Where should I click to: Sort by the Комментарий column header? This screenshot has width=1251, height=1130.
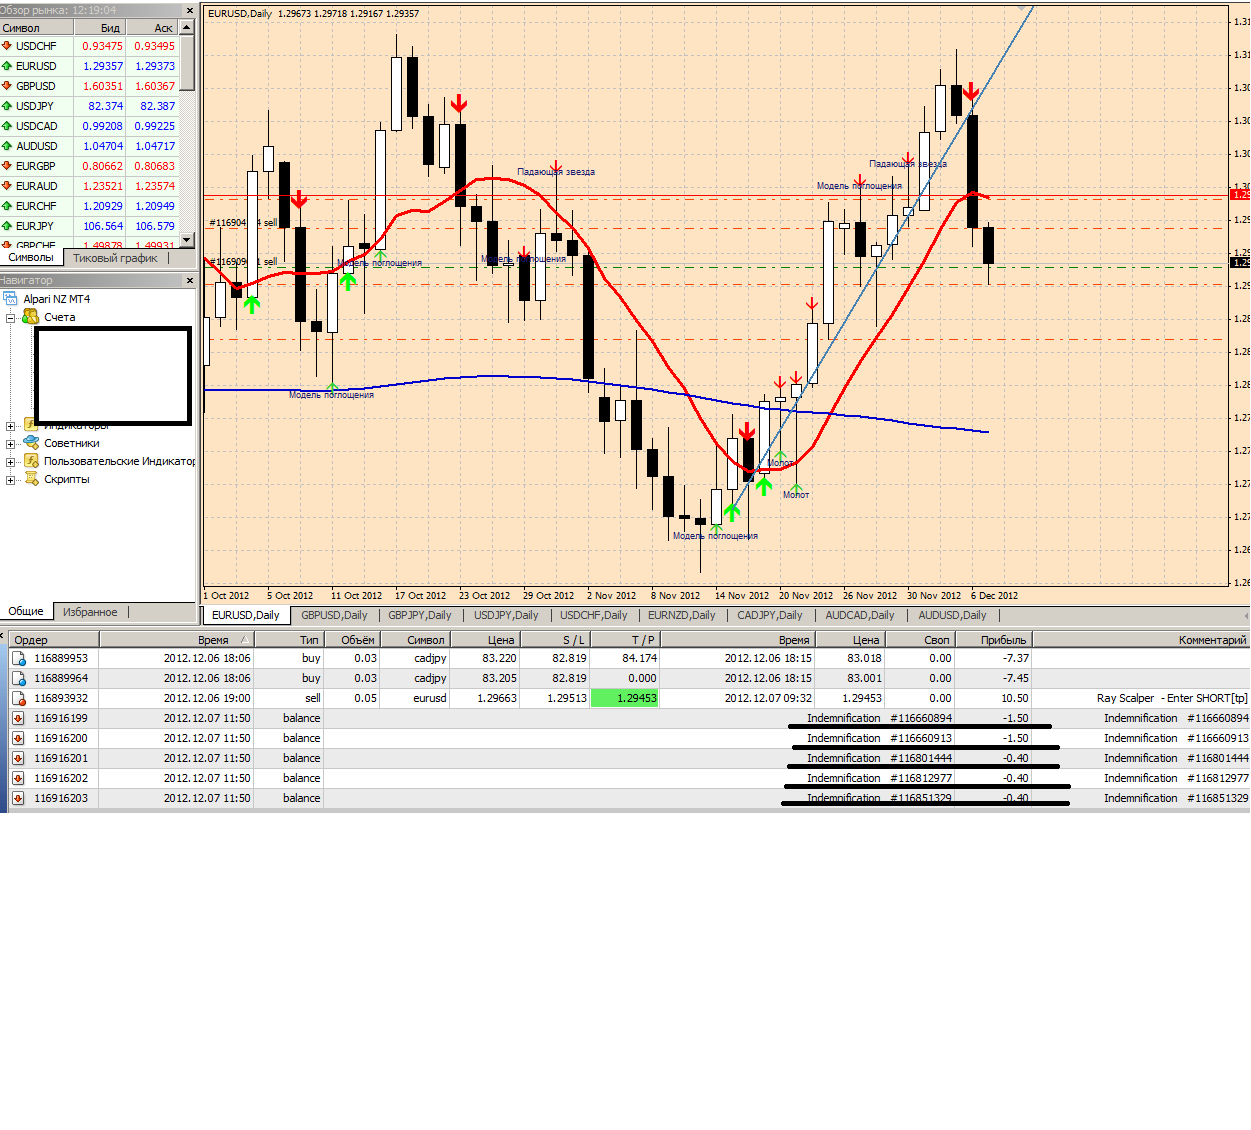coord(1141,640)
